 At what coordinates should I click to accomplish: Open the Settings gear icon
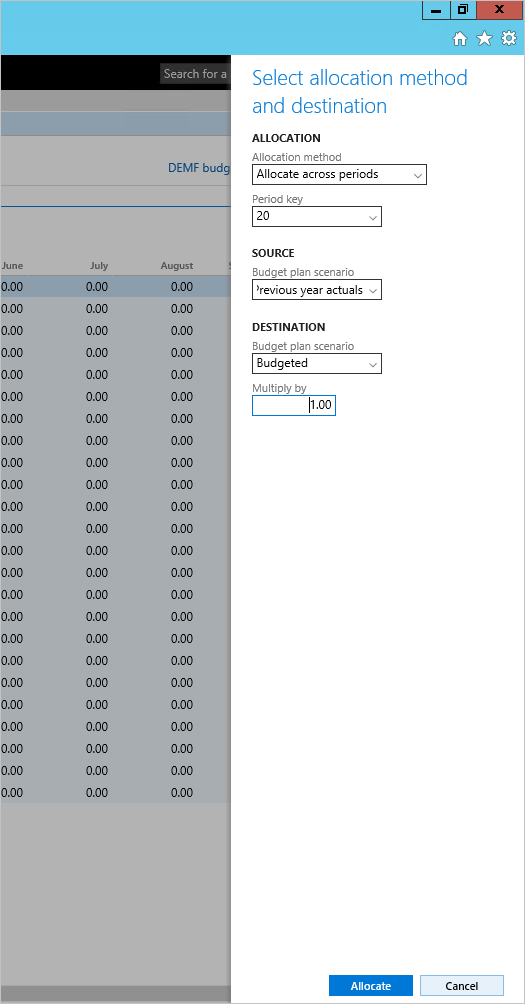click(508, 38)
